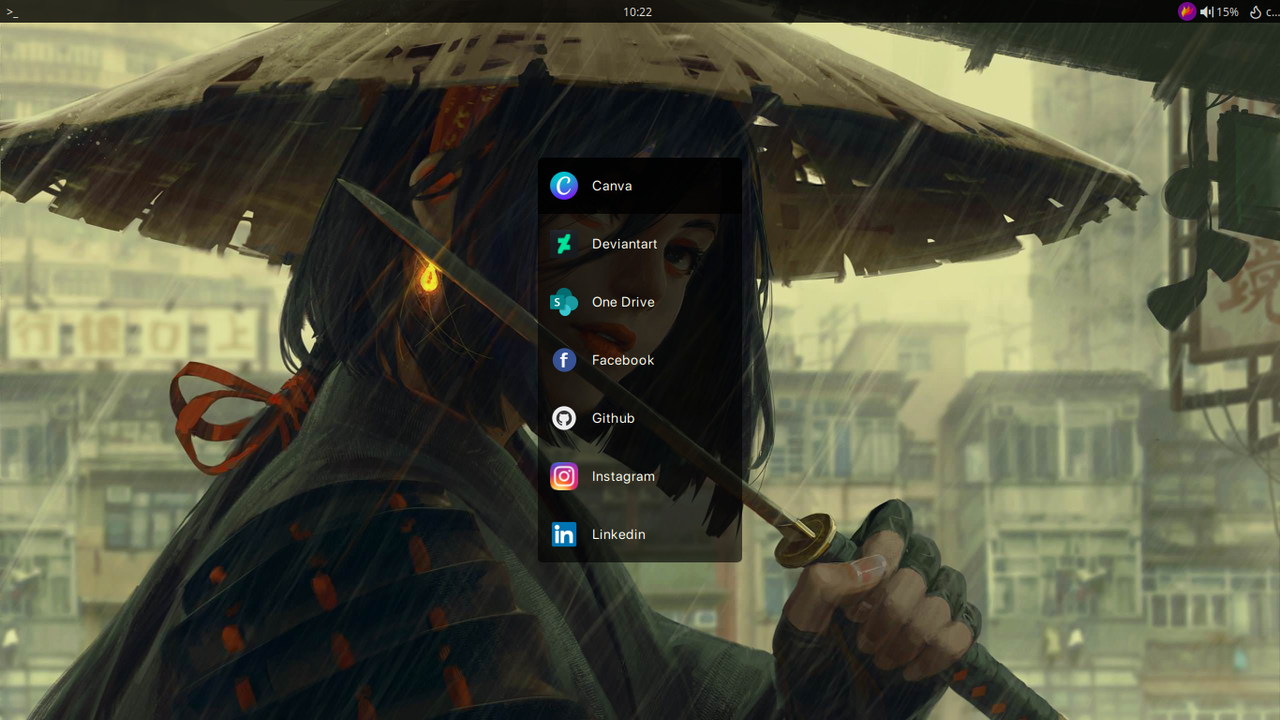Select the One Drive label text
The height and width of the screenshot is (720, 1280).
623,302
